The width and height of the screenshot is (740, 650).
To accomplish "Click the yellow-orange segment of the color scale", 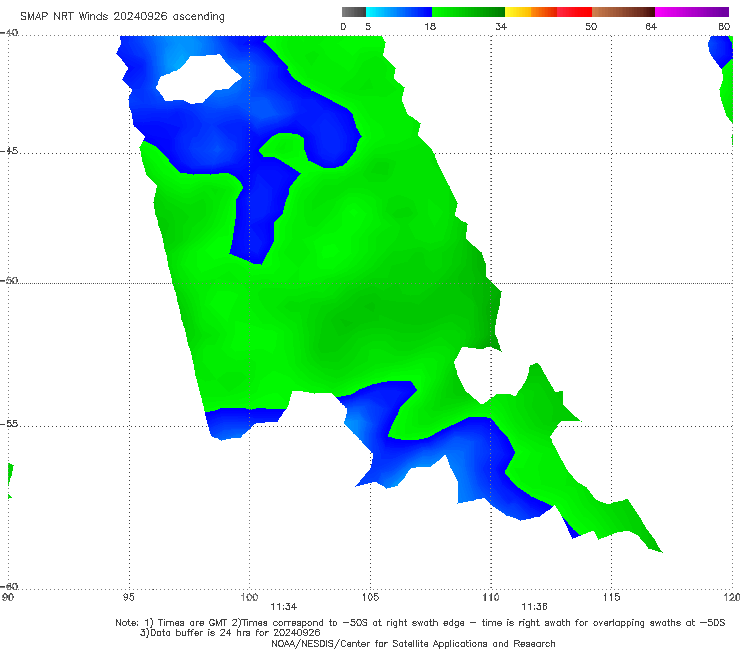I will (531, 12).
